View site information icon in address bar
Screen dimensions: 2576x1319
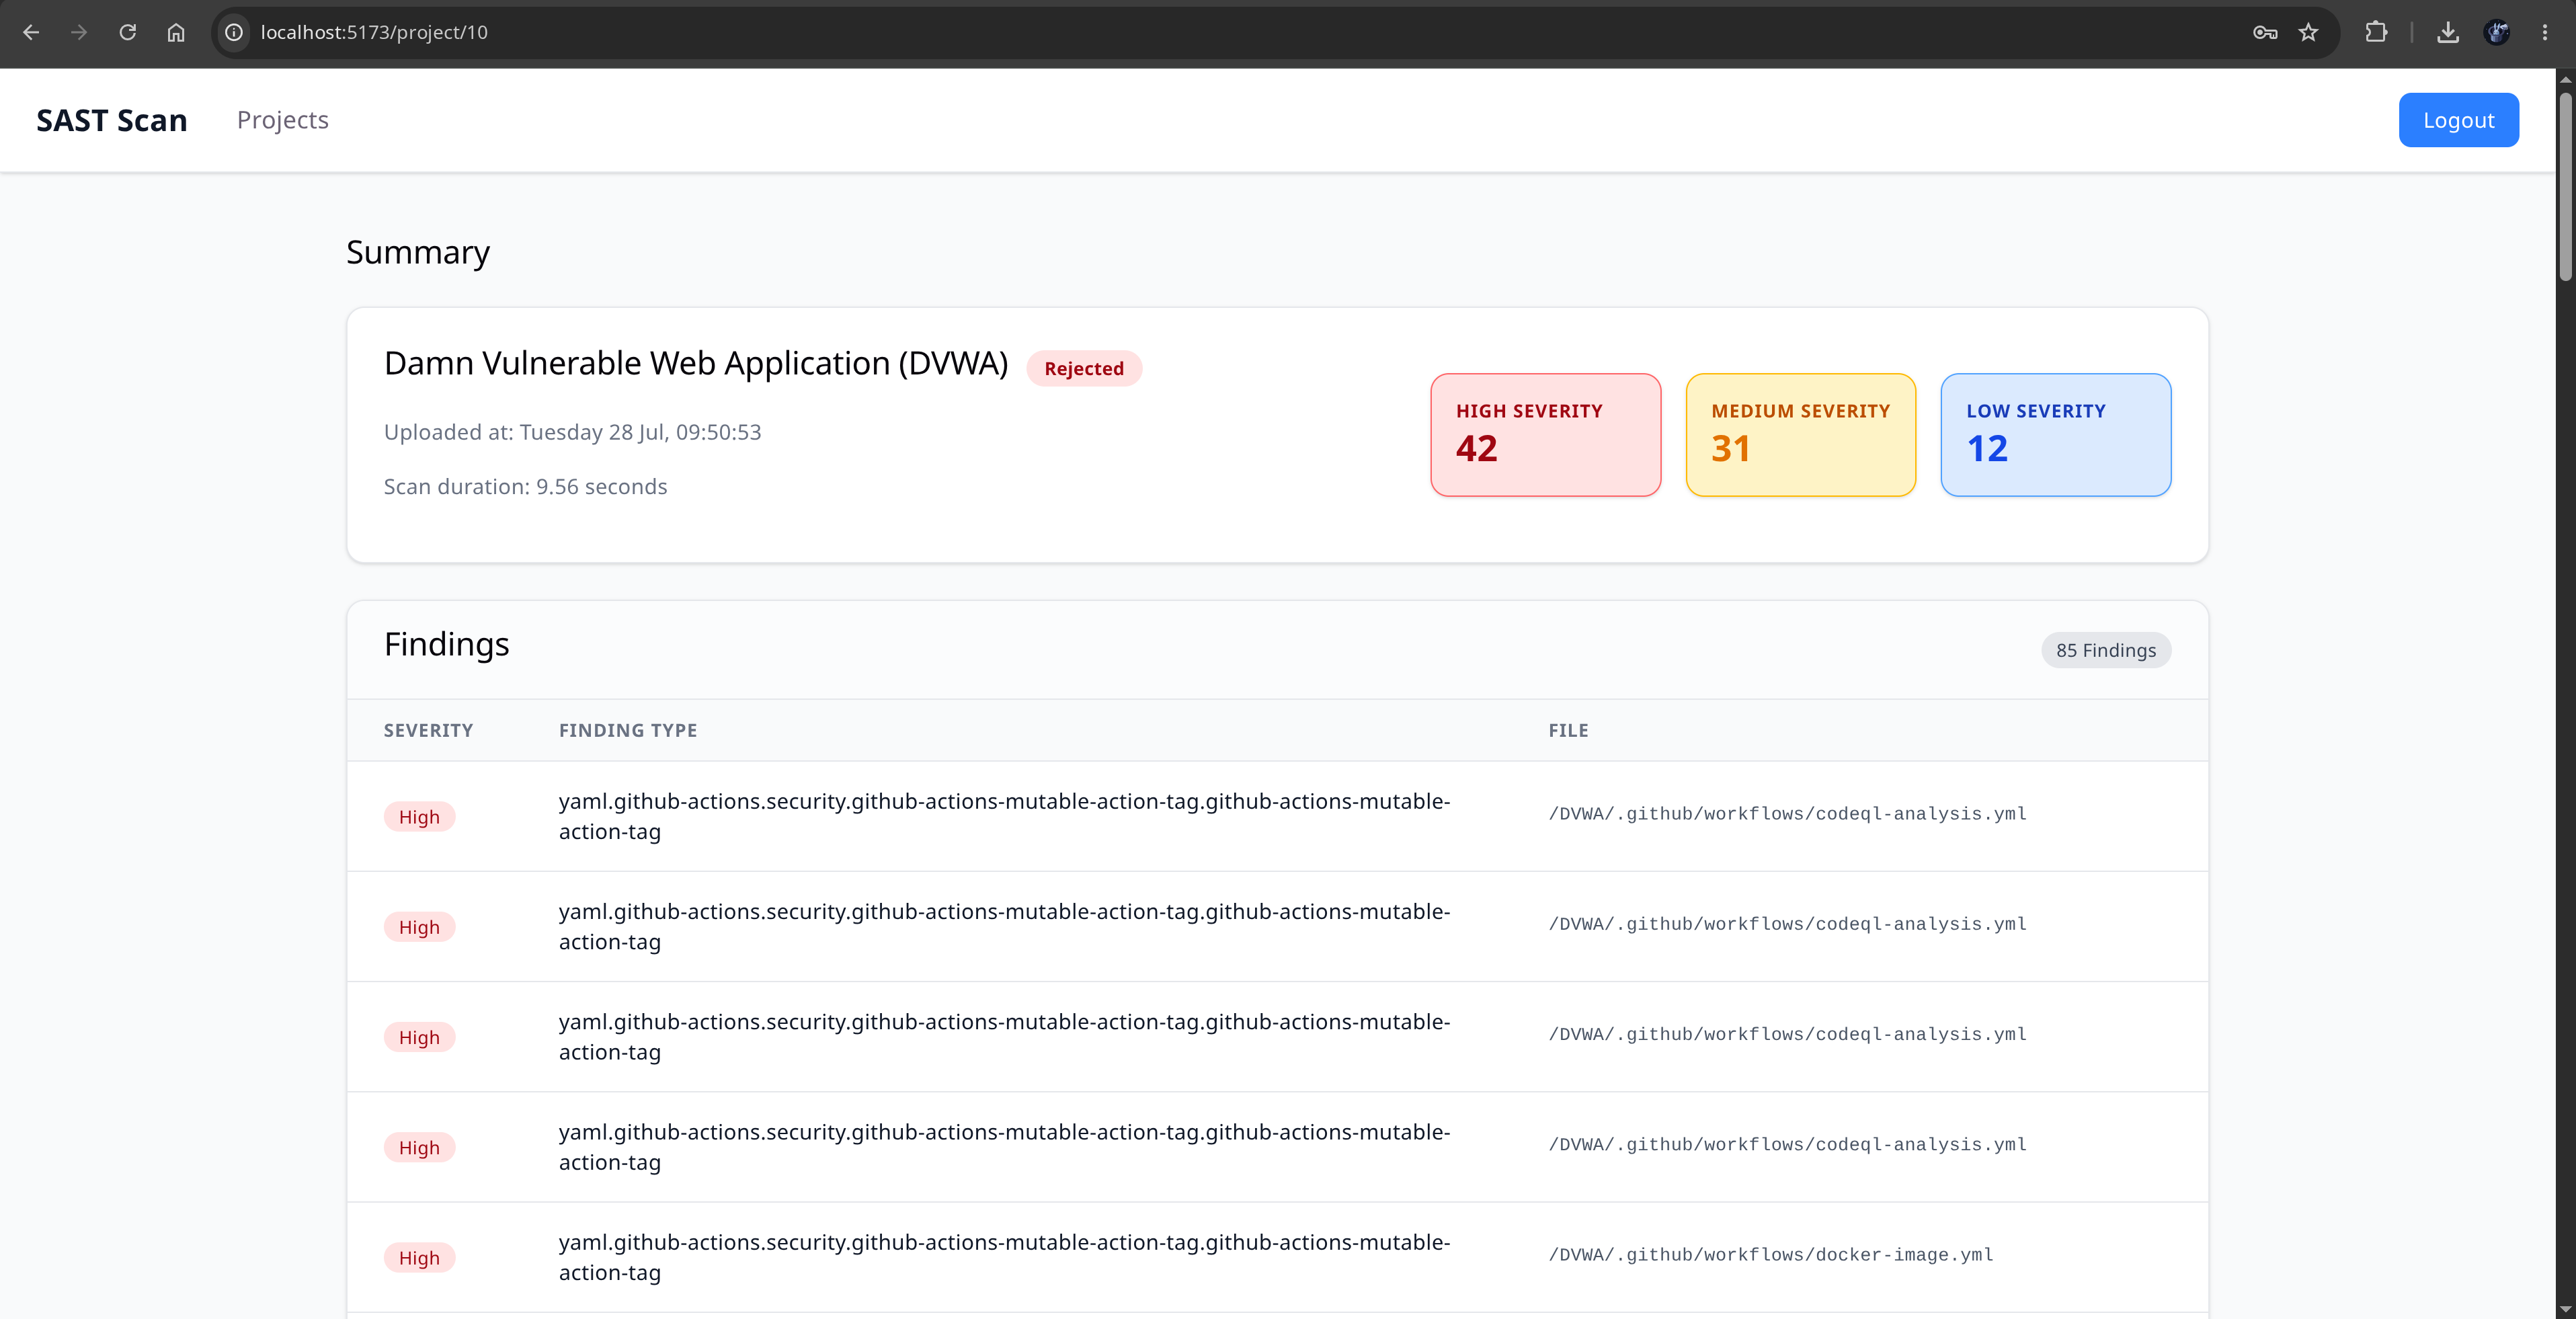pyautogui.click(x=234, y=33)
